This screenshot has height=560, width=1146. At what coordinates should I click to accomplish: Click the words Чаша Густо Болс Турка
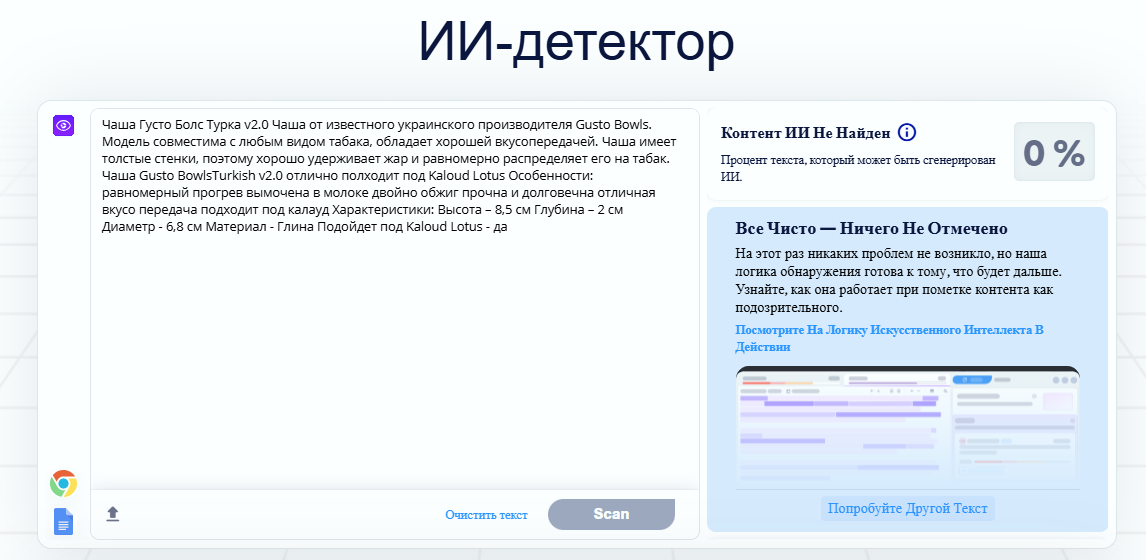click(172, 123)
